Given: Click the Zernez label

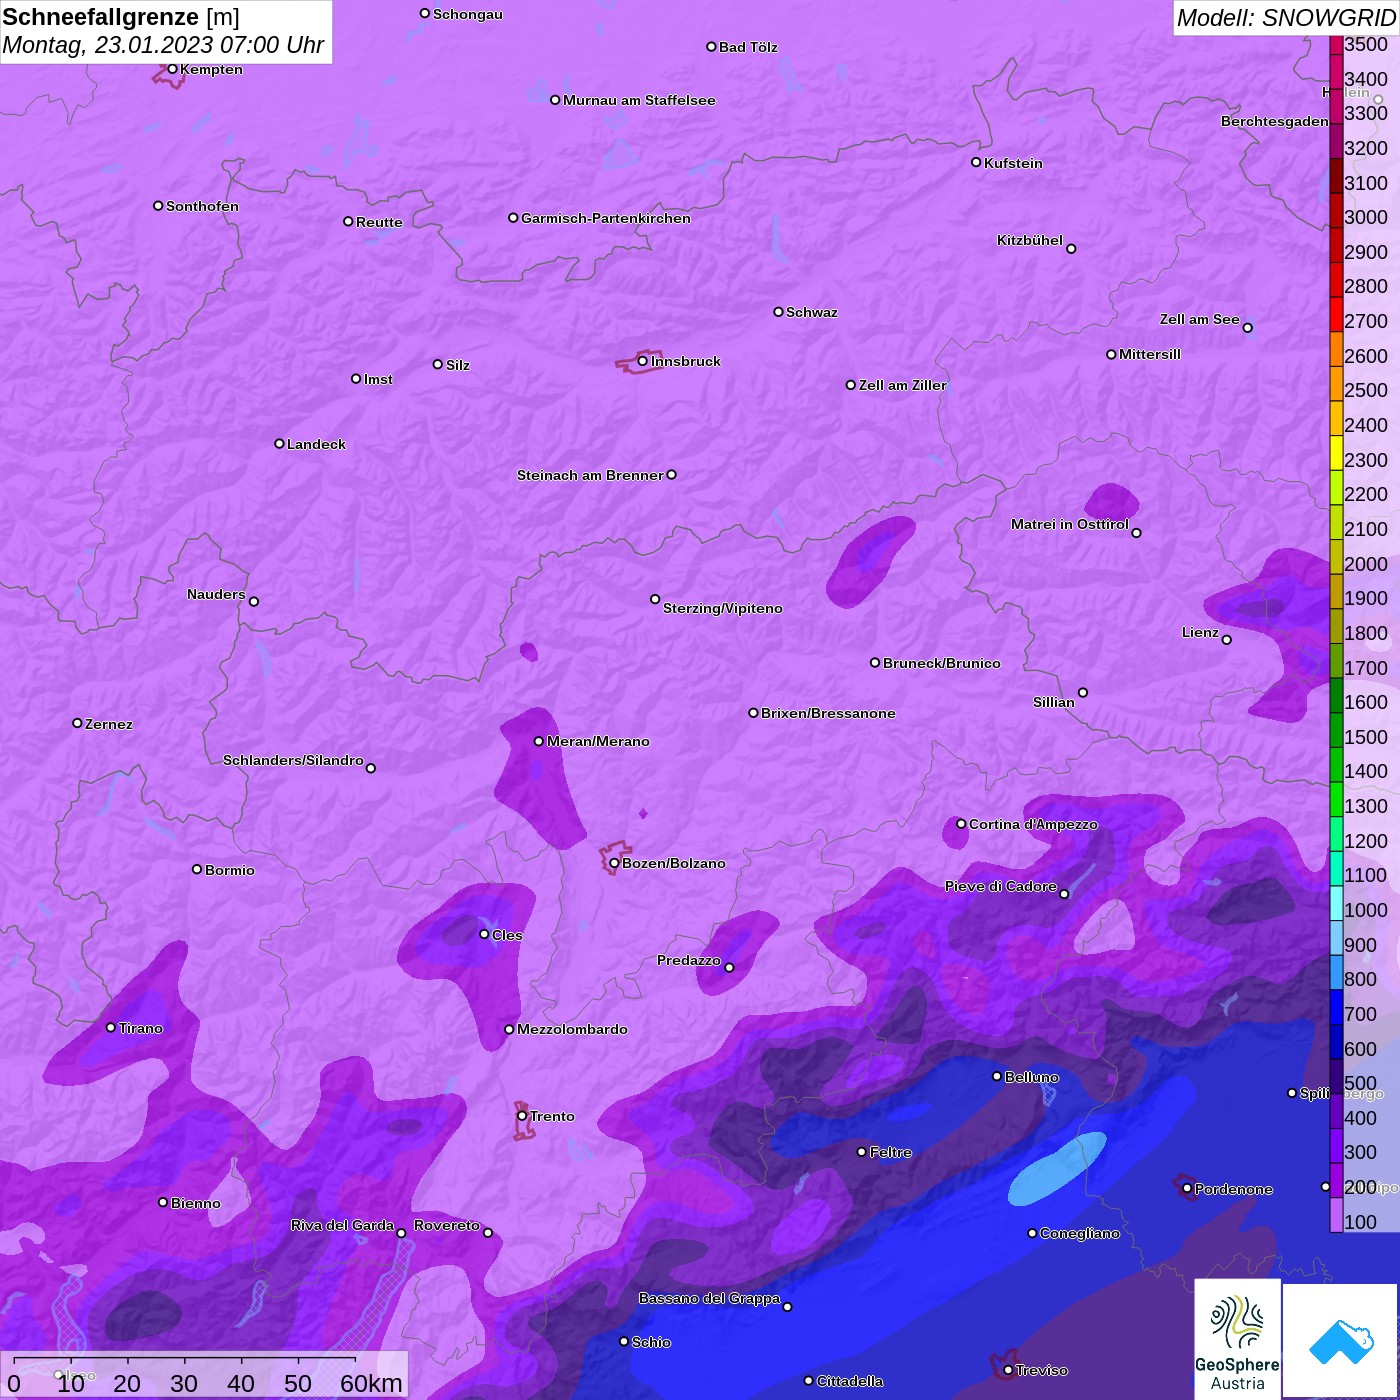Looking at the screenshot, I should (x=109, y=724).
